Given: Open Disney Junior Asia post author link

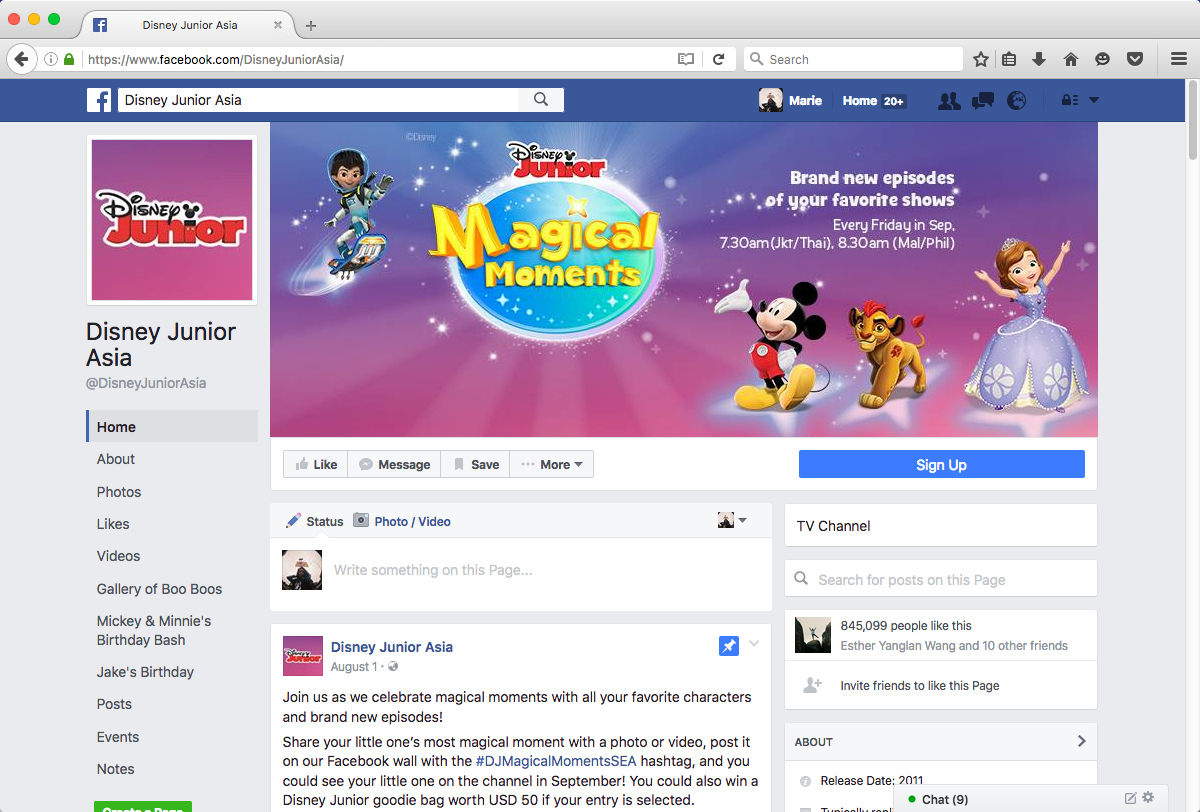Looking at the screenshot, I should (x=392, y=647).
